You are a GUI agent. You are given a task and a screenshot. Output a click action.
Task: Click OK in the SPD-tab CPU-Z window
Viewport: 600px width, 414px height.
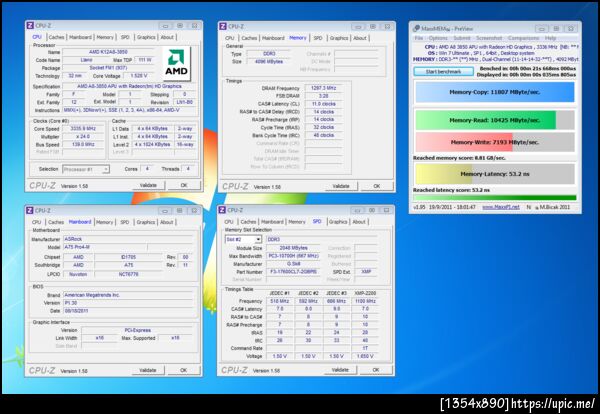[376, 370]
